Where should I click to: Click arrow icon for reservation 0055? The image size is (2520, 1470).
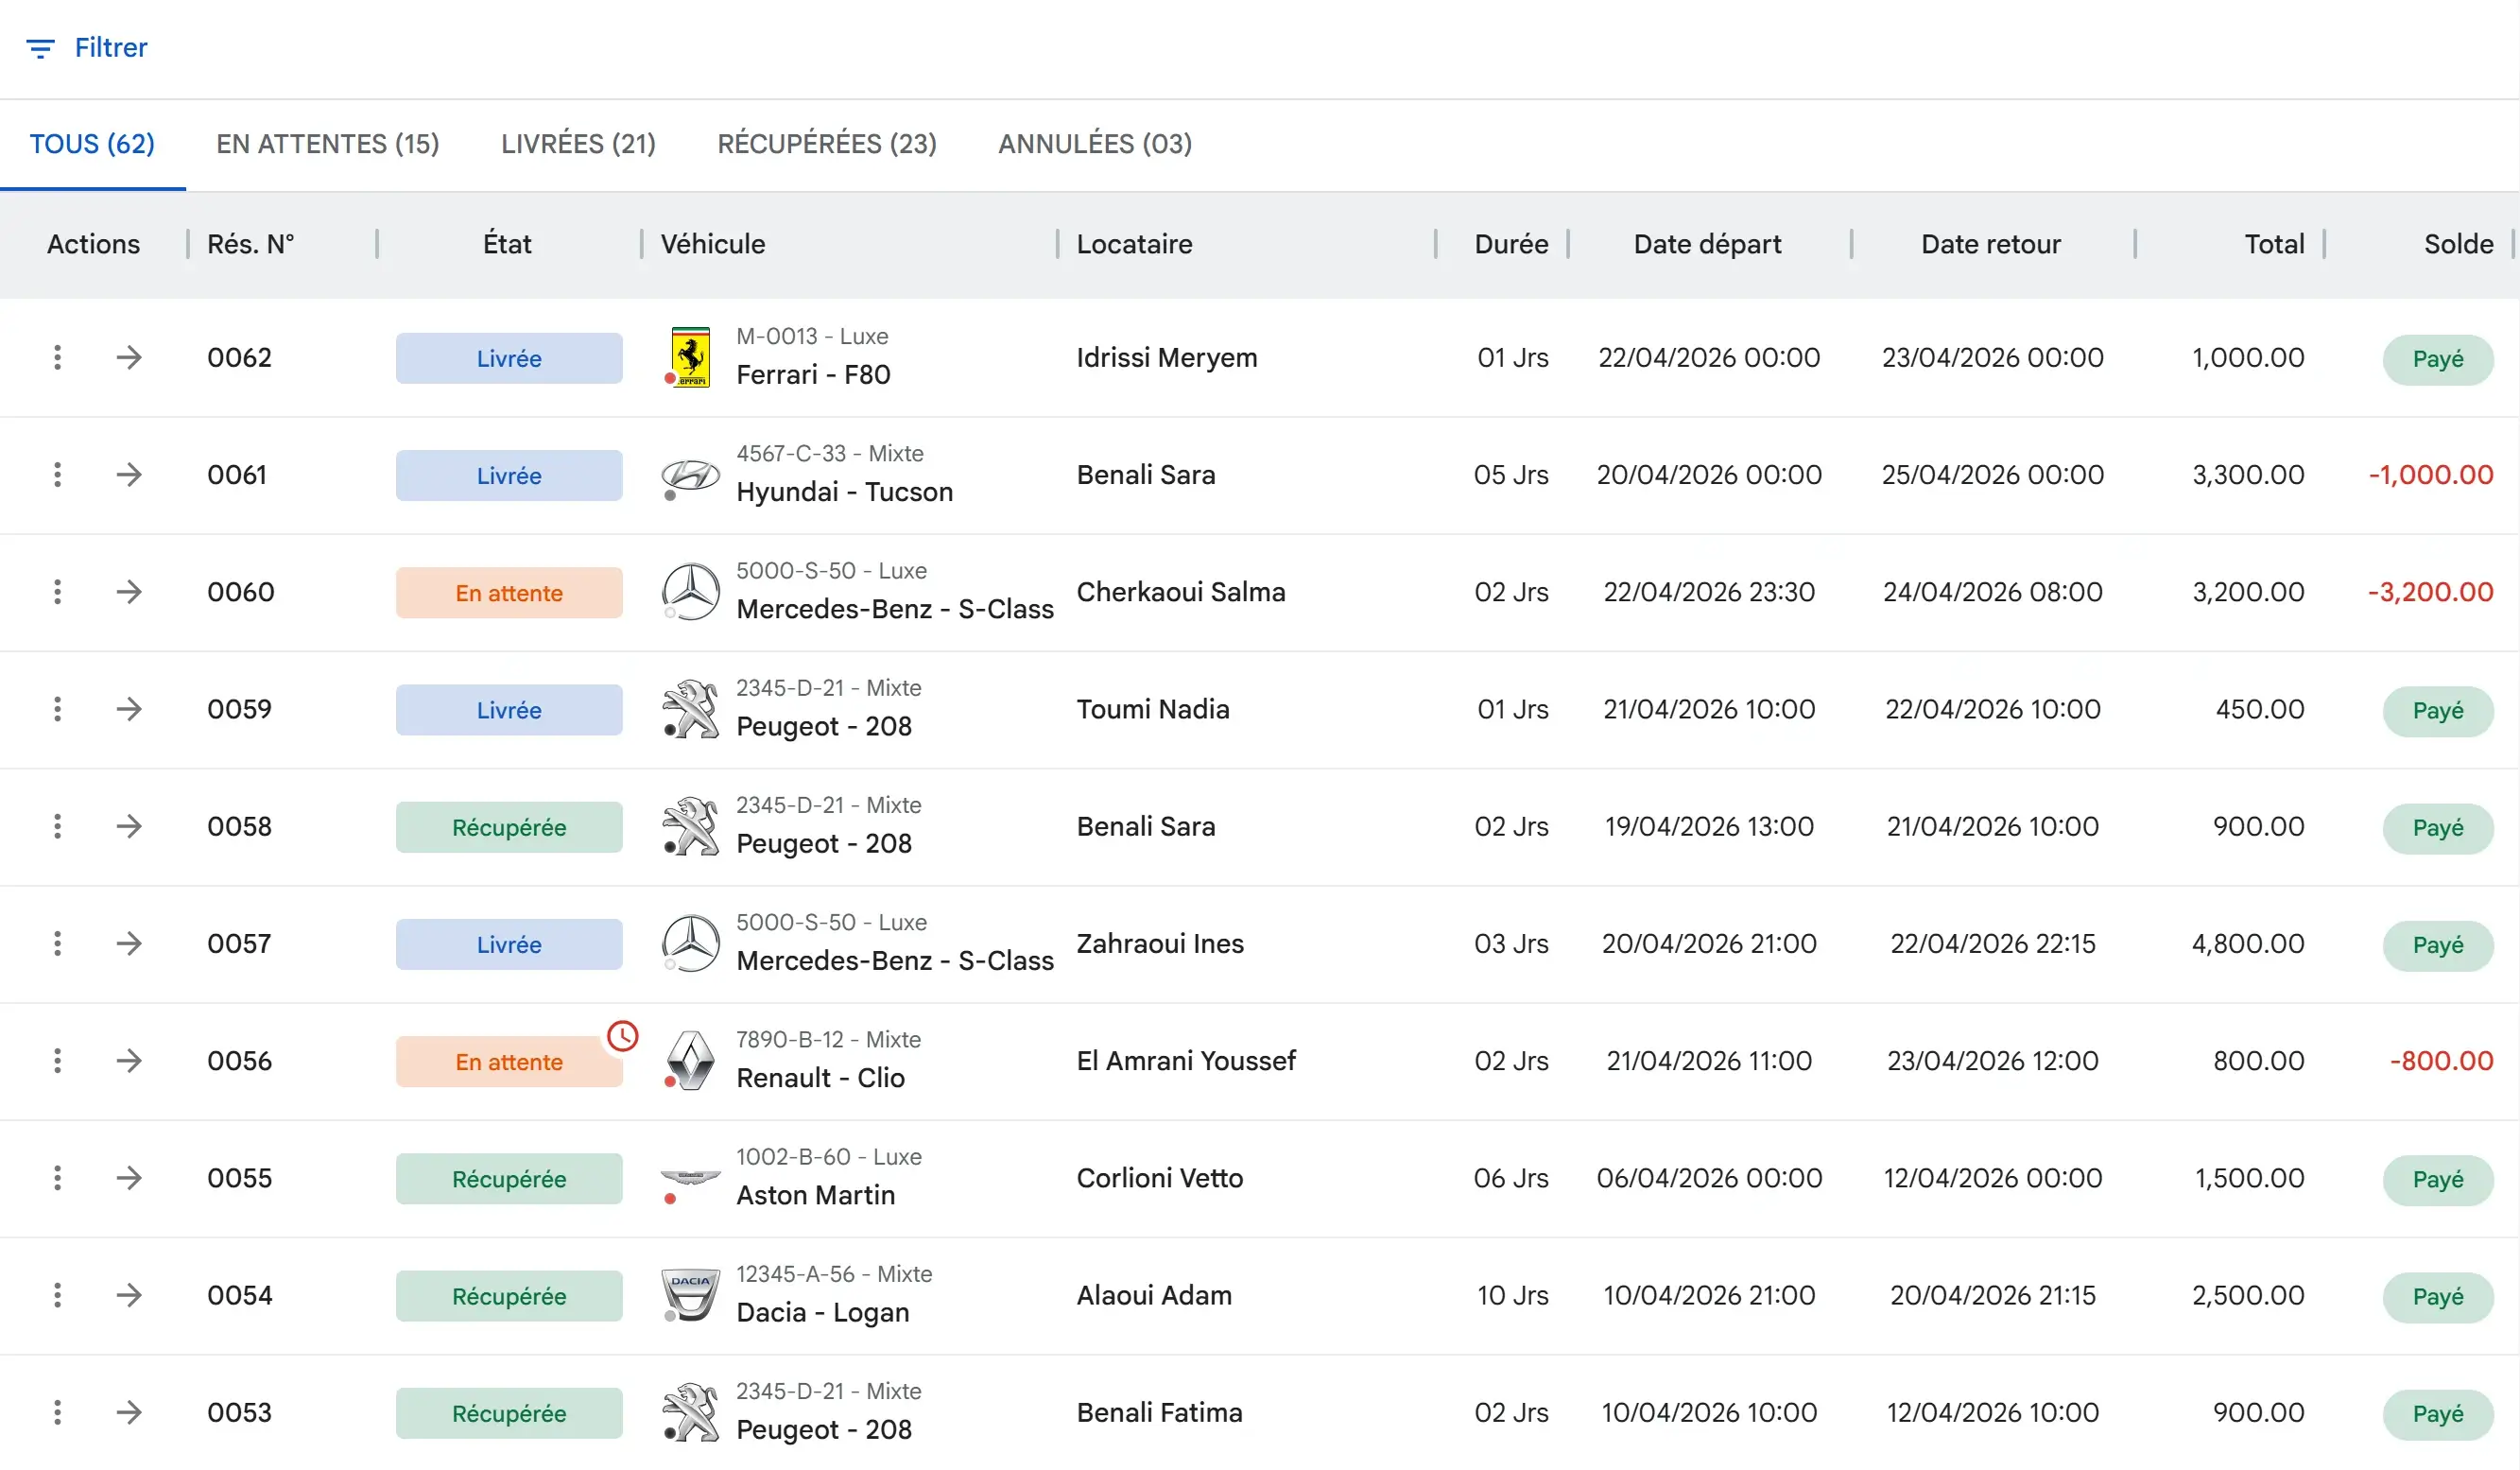pyautogui.click(x=129, y=1178)
